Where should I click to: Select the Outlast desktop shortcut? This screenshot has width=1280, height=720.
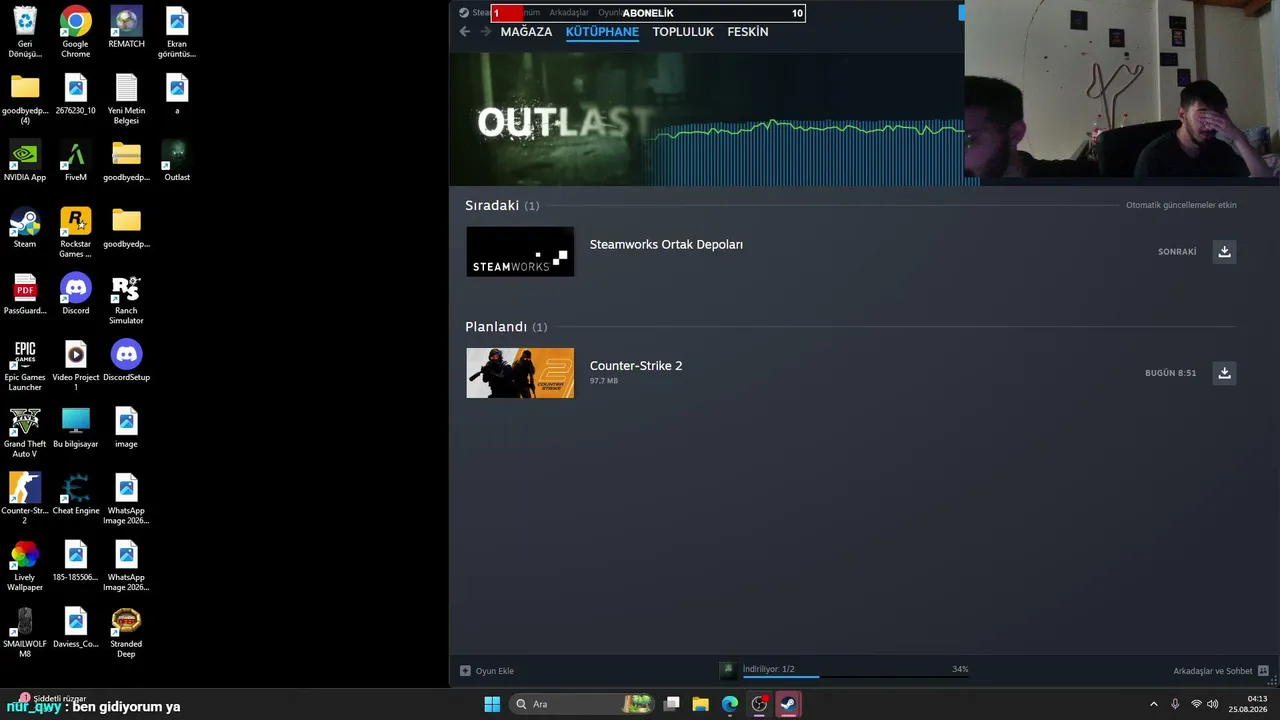pos(177,160)
